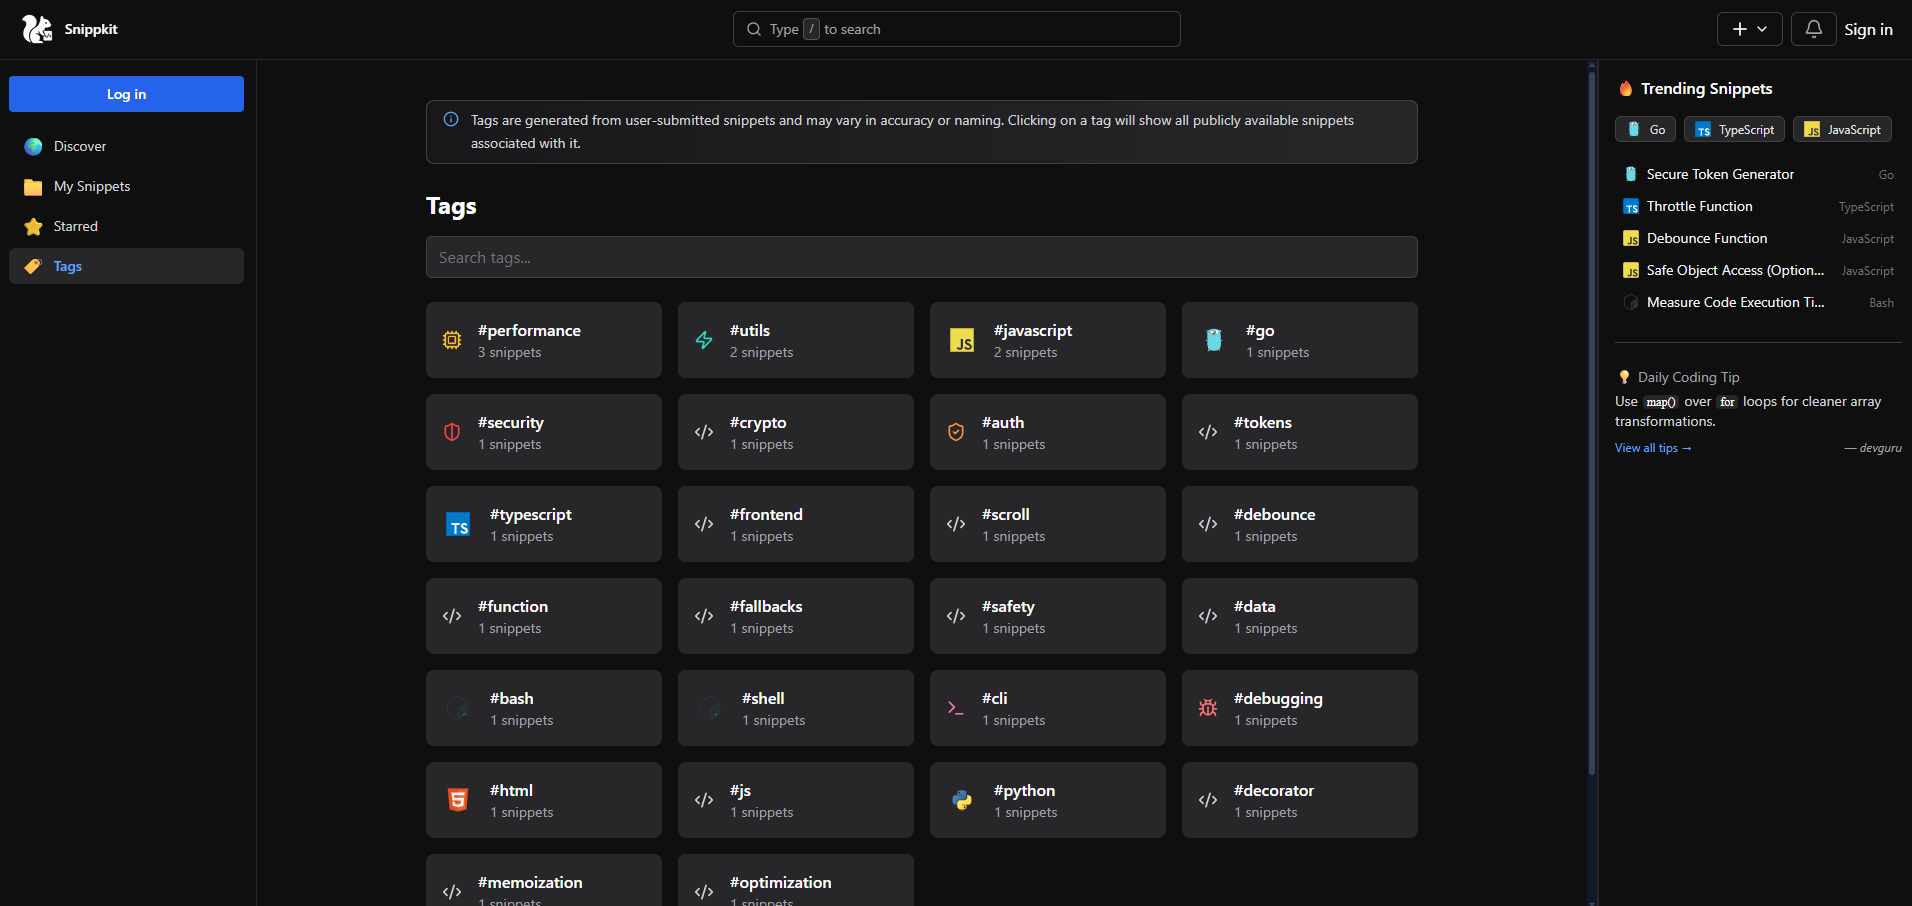Click the My Snippets folder icon
Screen dimensions: 1912x906
click(x=33, y=187)
